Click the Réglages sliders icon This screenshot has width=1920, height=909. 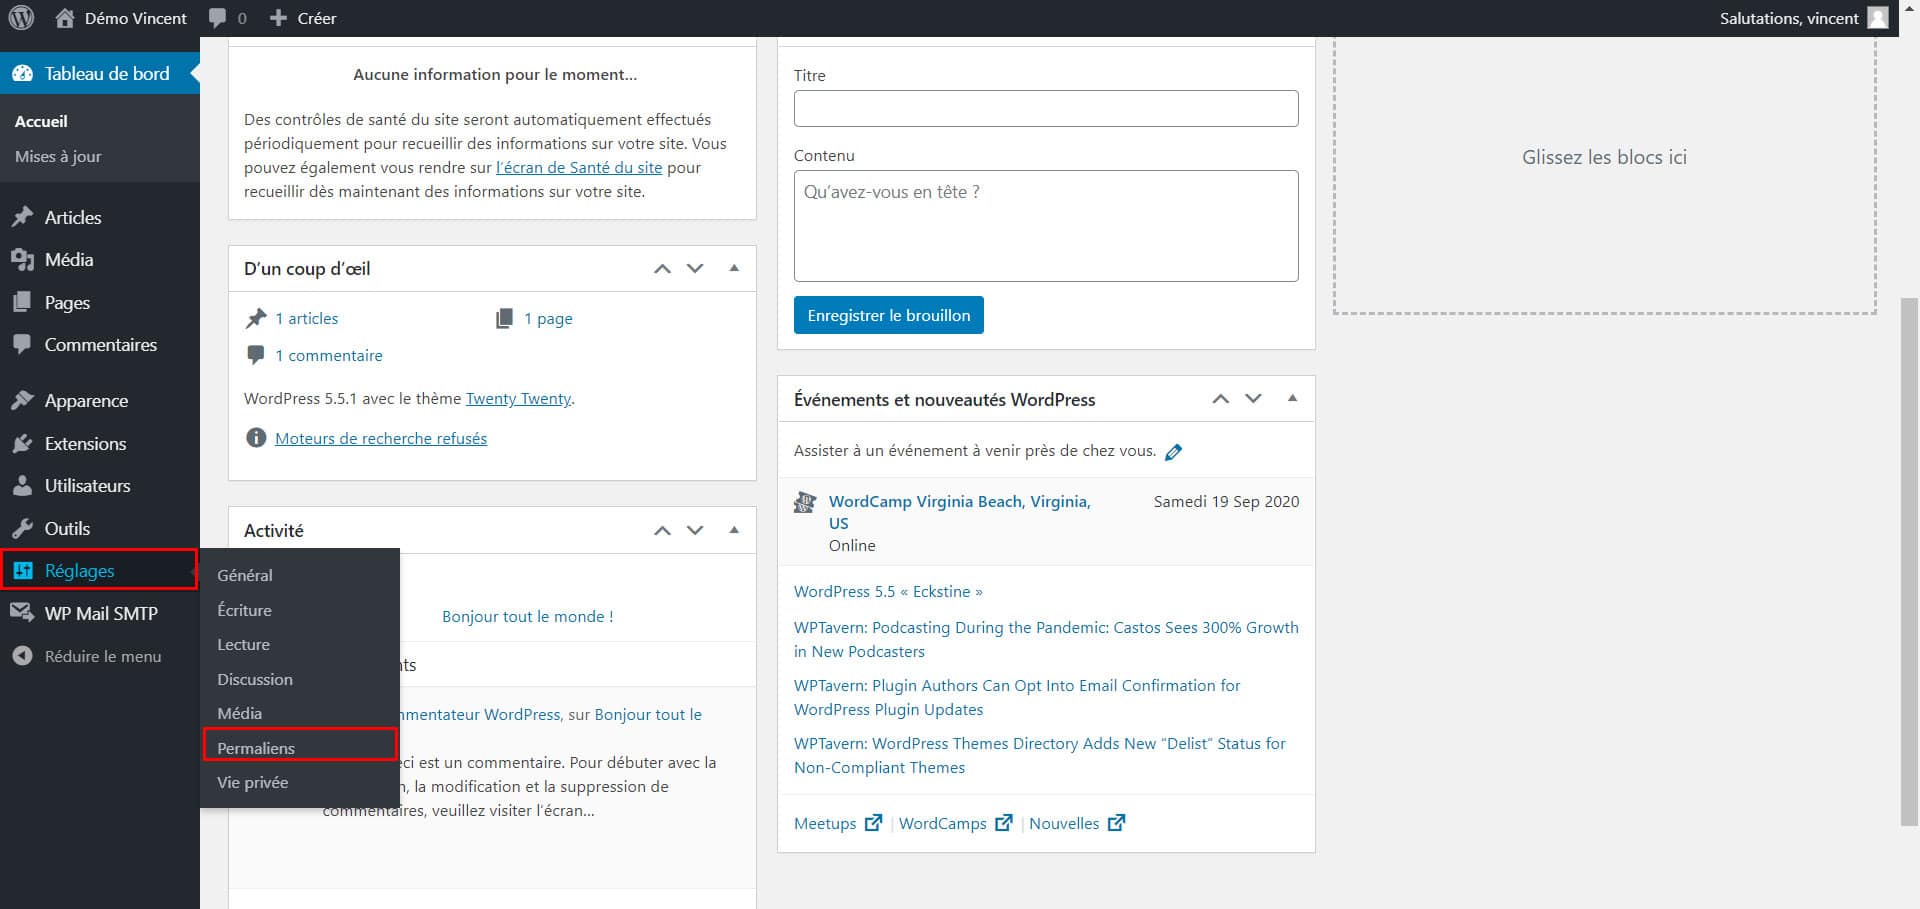[23, 571]
